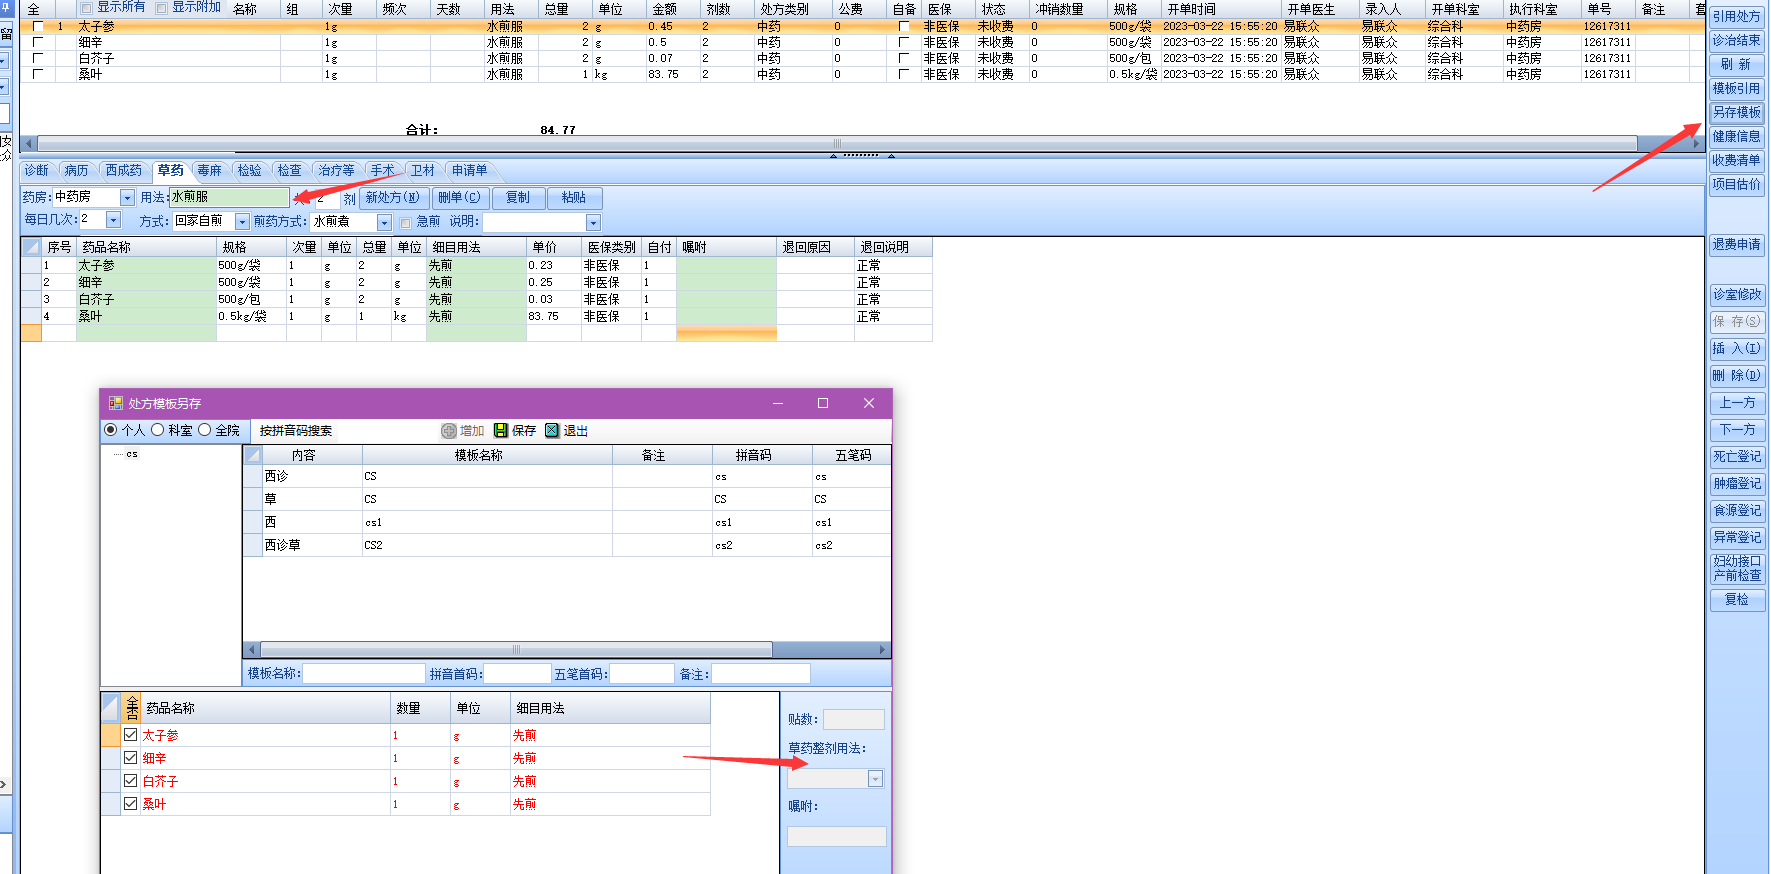Click the 复制 button

pyautogui.click(x=518, y=198)
